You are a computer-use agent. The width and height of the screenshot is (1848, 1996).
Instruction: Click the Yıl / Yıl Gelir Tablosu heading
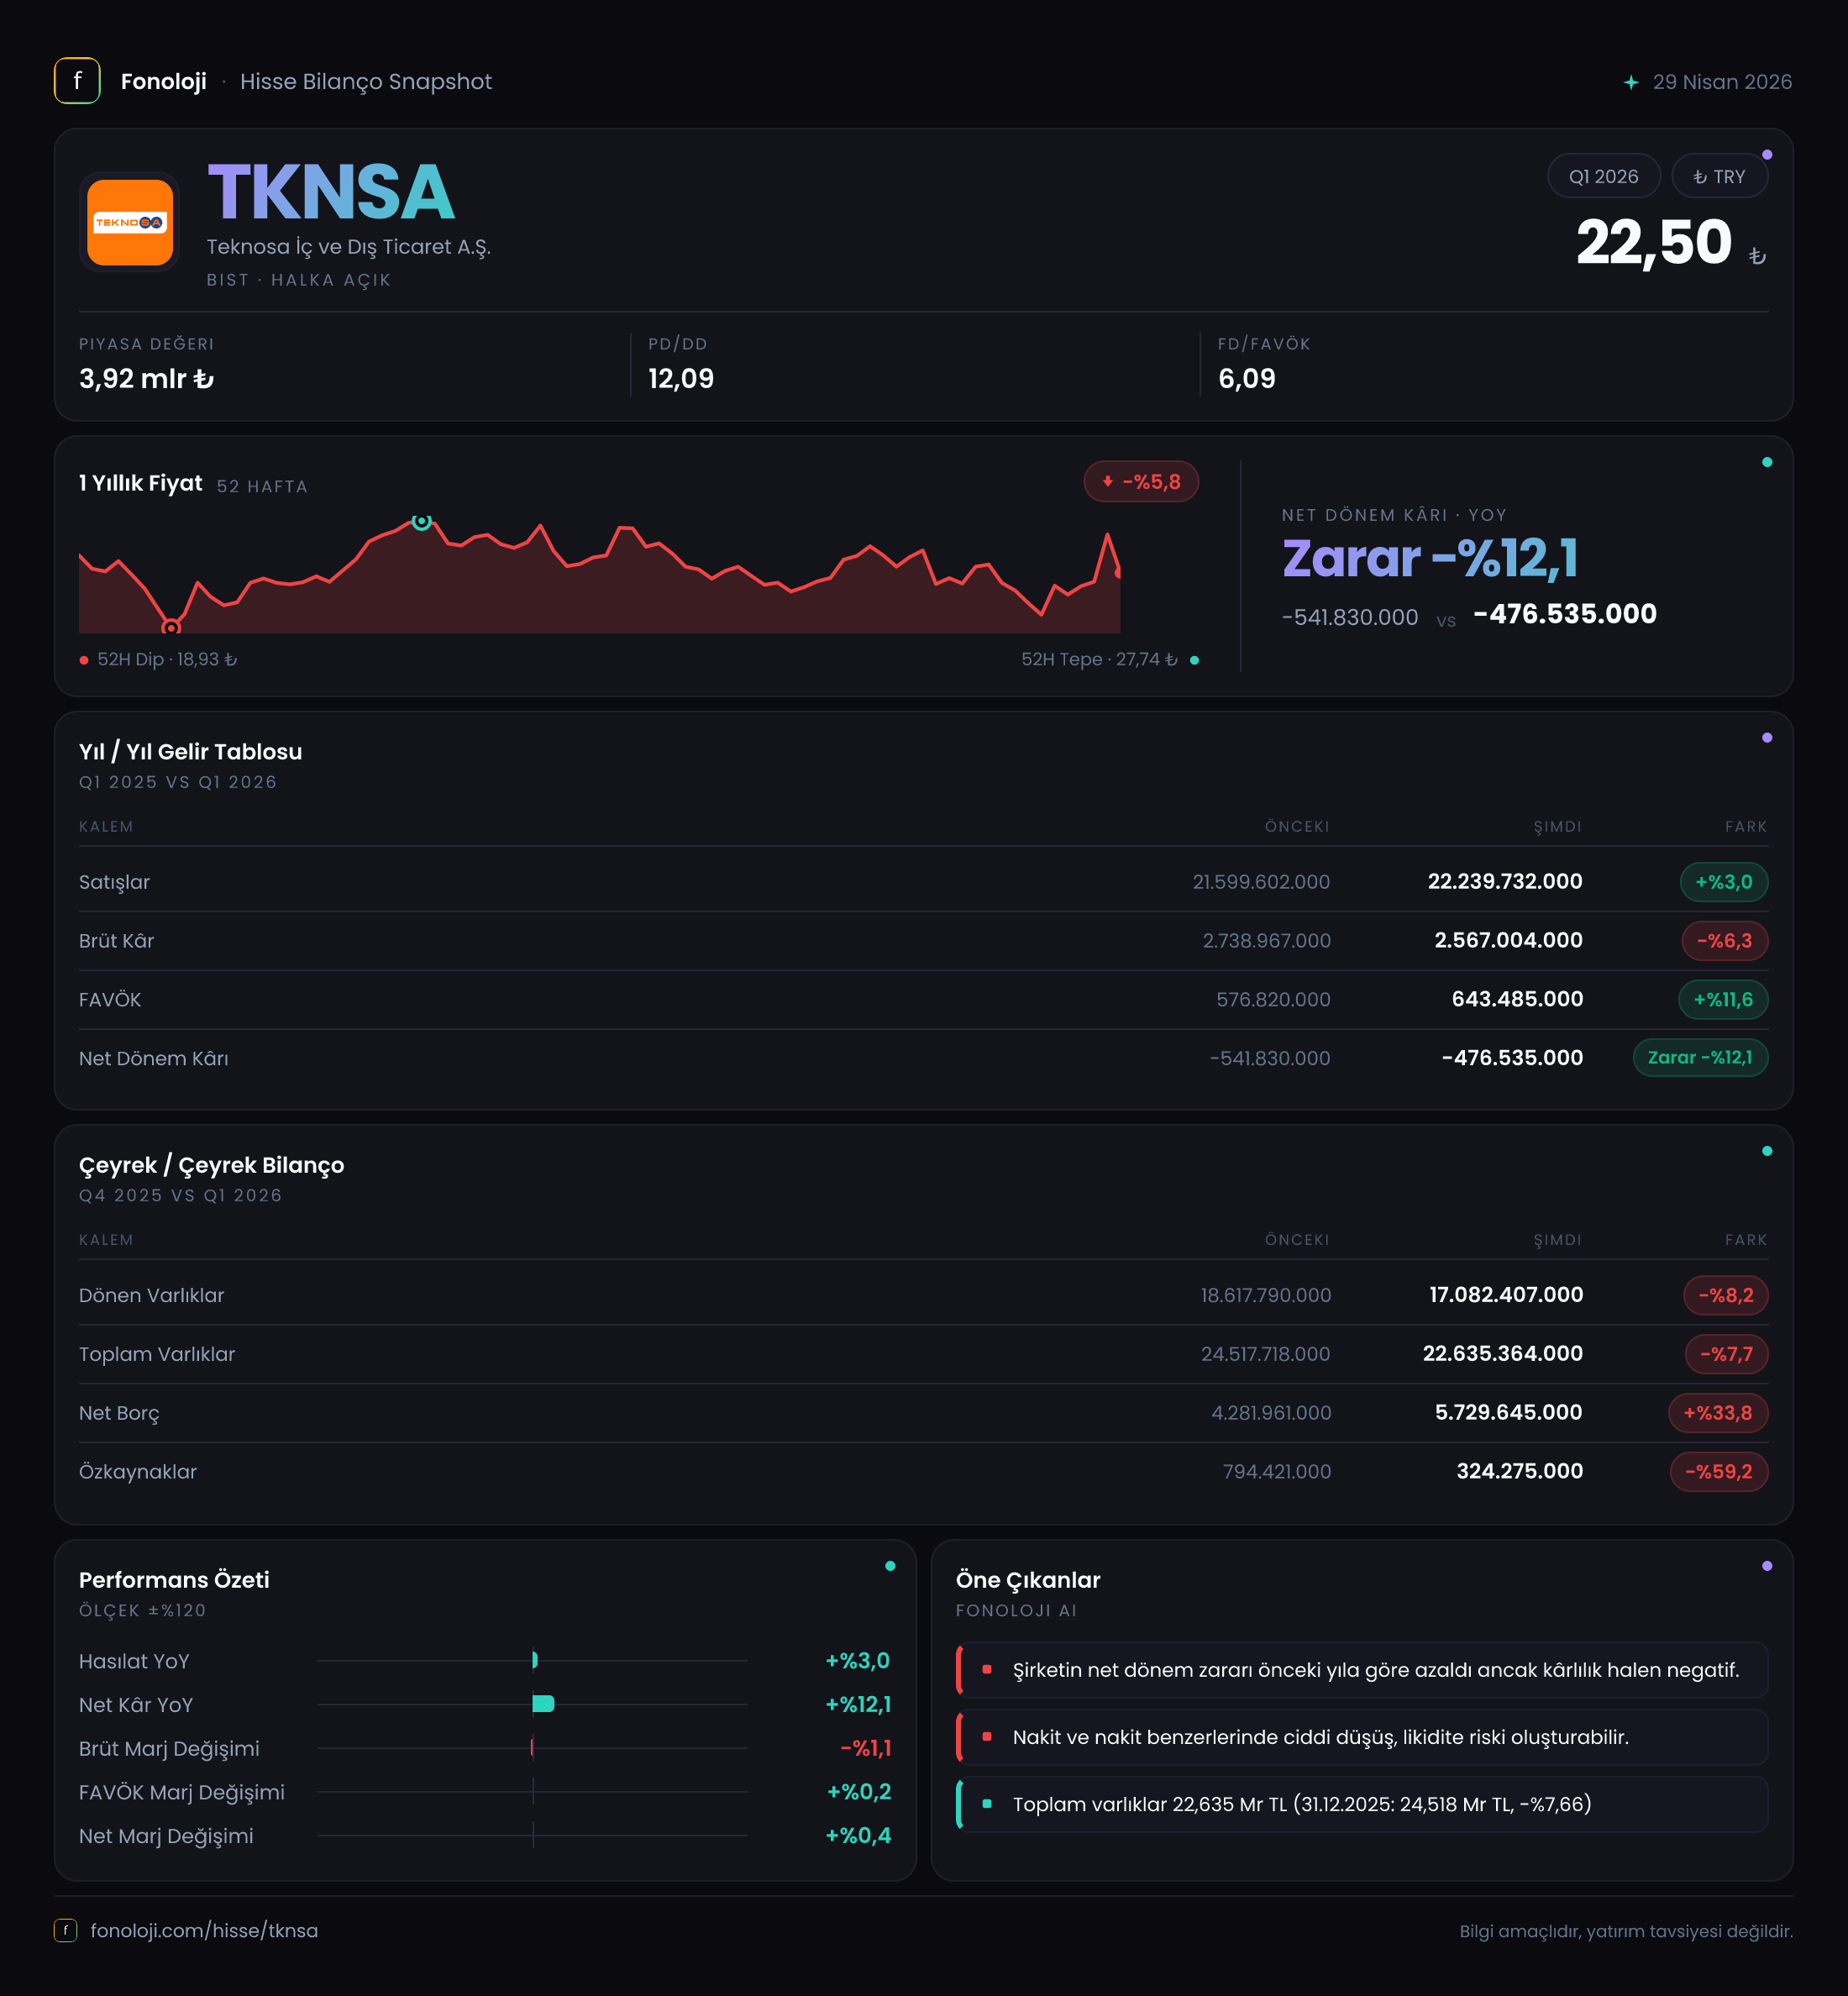(190, 752)
